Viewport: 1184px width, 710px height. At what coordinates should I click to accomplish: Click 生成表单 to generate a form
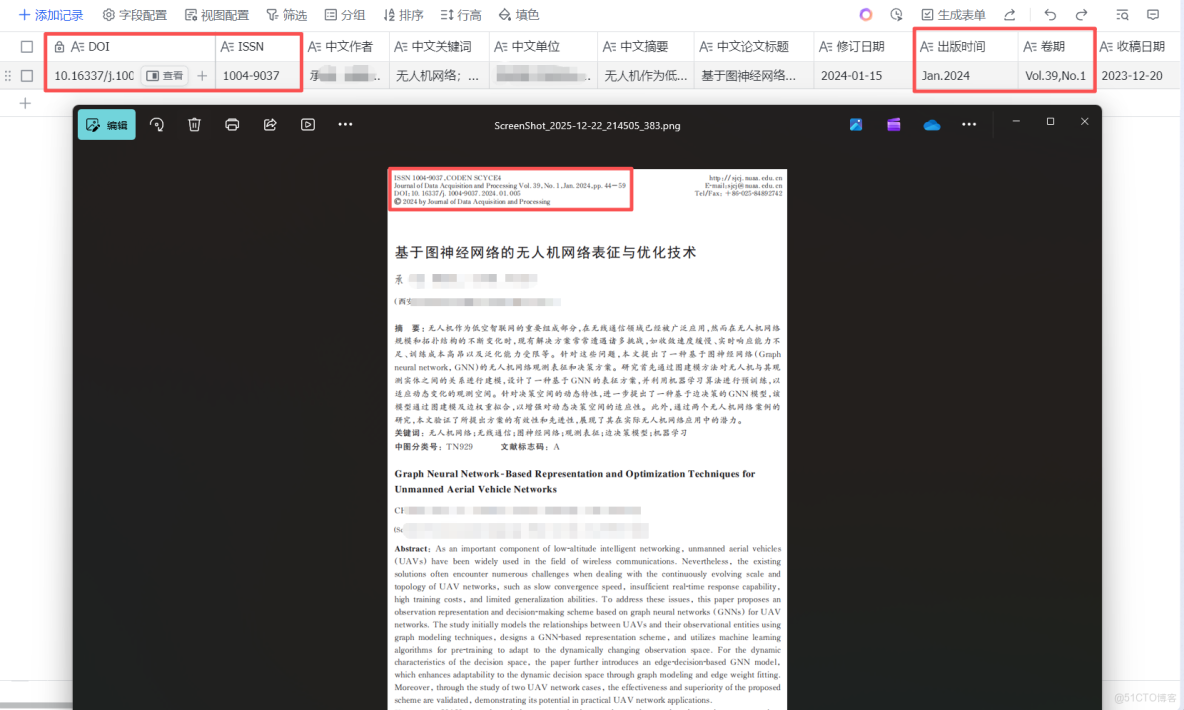958,14
